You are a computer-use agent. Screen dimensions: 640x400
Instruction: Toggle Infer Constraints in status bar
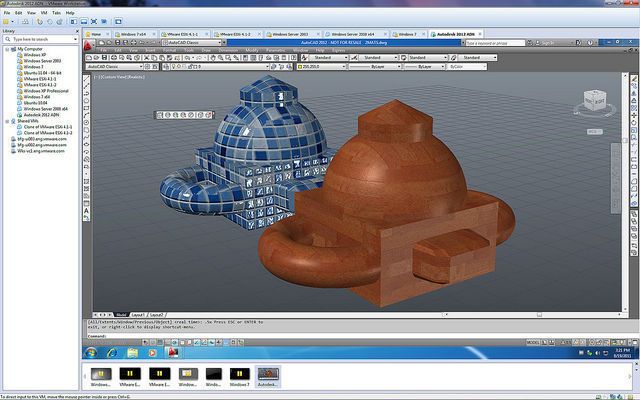pos(145,343)
